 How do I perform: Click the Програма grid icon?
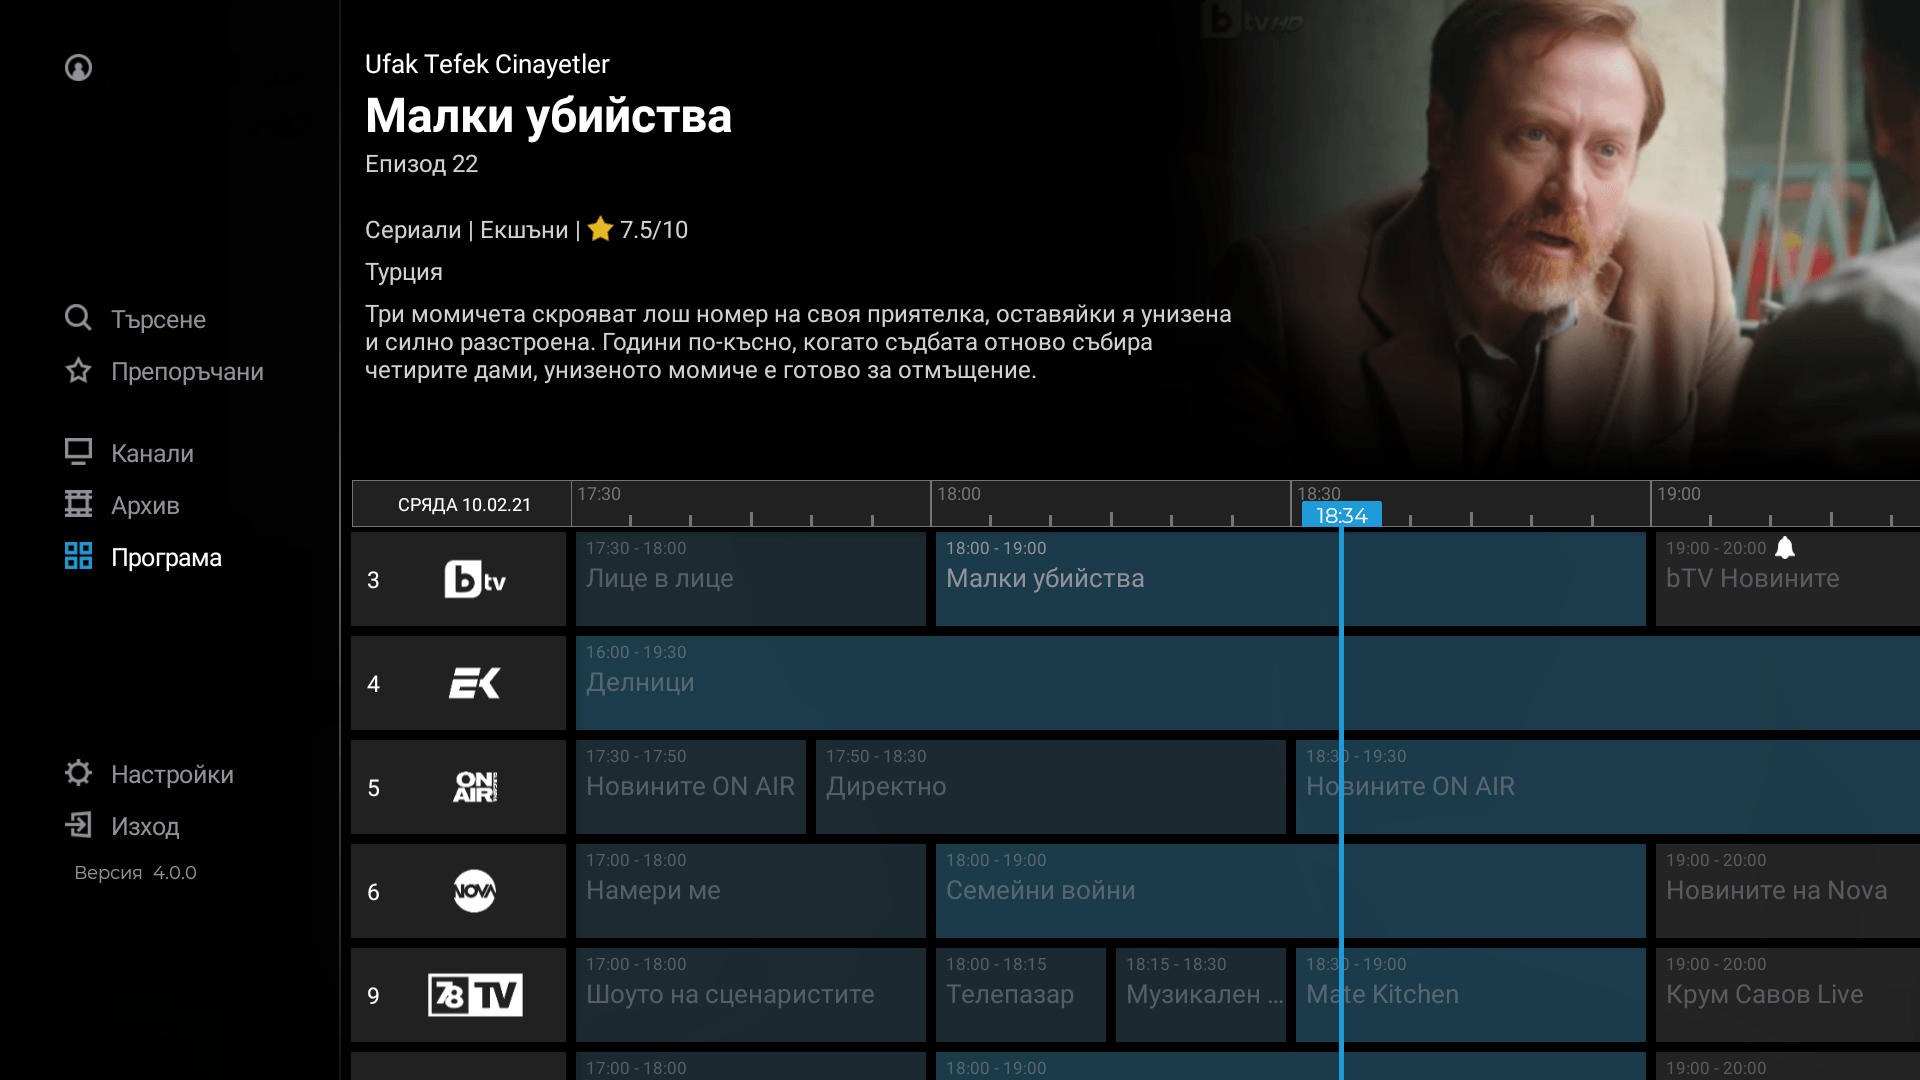point(78,556)
